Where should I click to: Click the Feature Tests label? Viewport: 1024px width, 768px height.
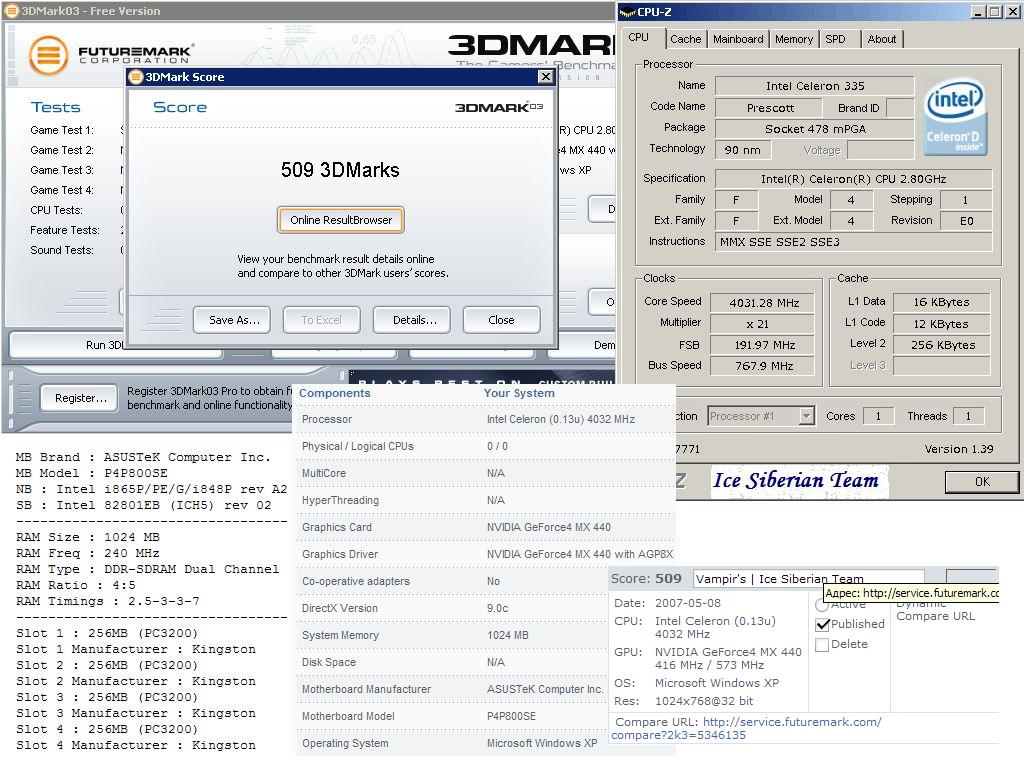click(x=65, y=230)
